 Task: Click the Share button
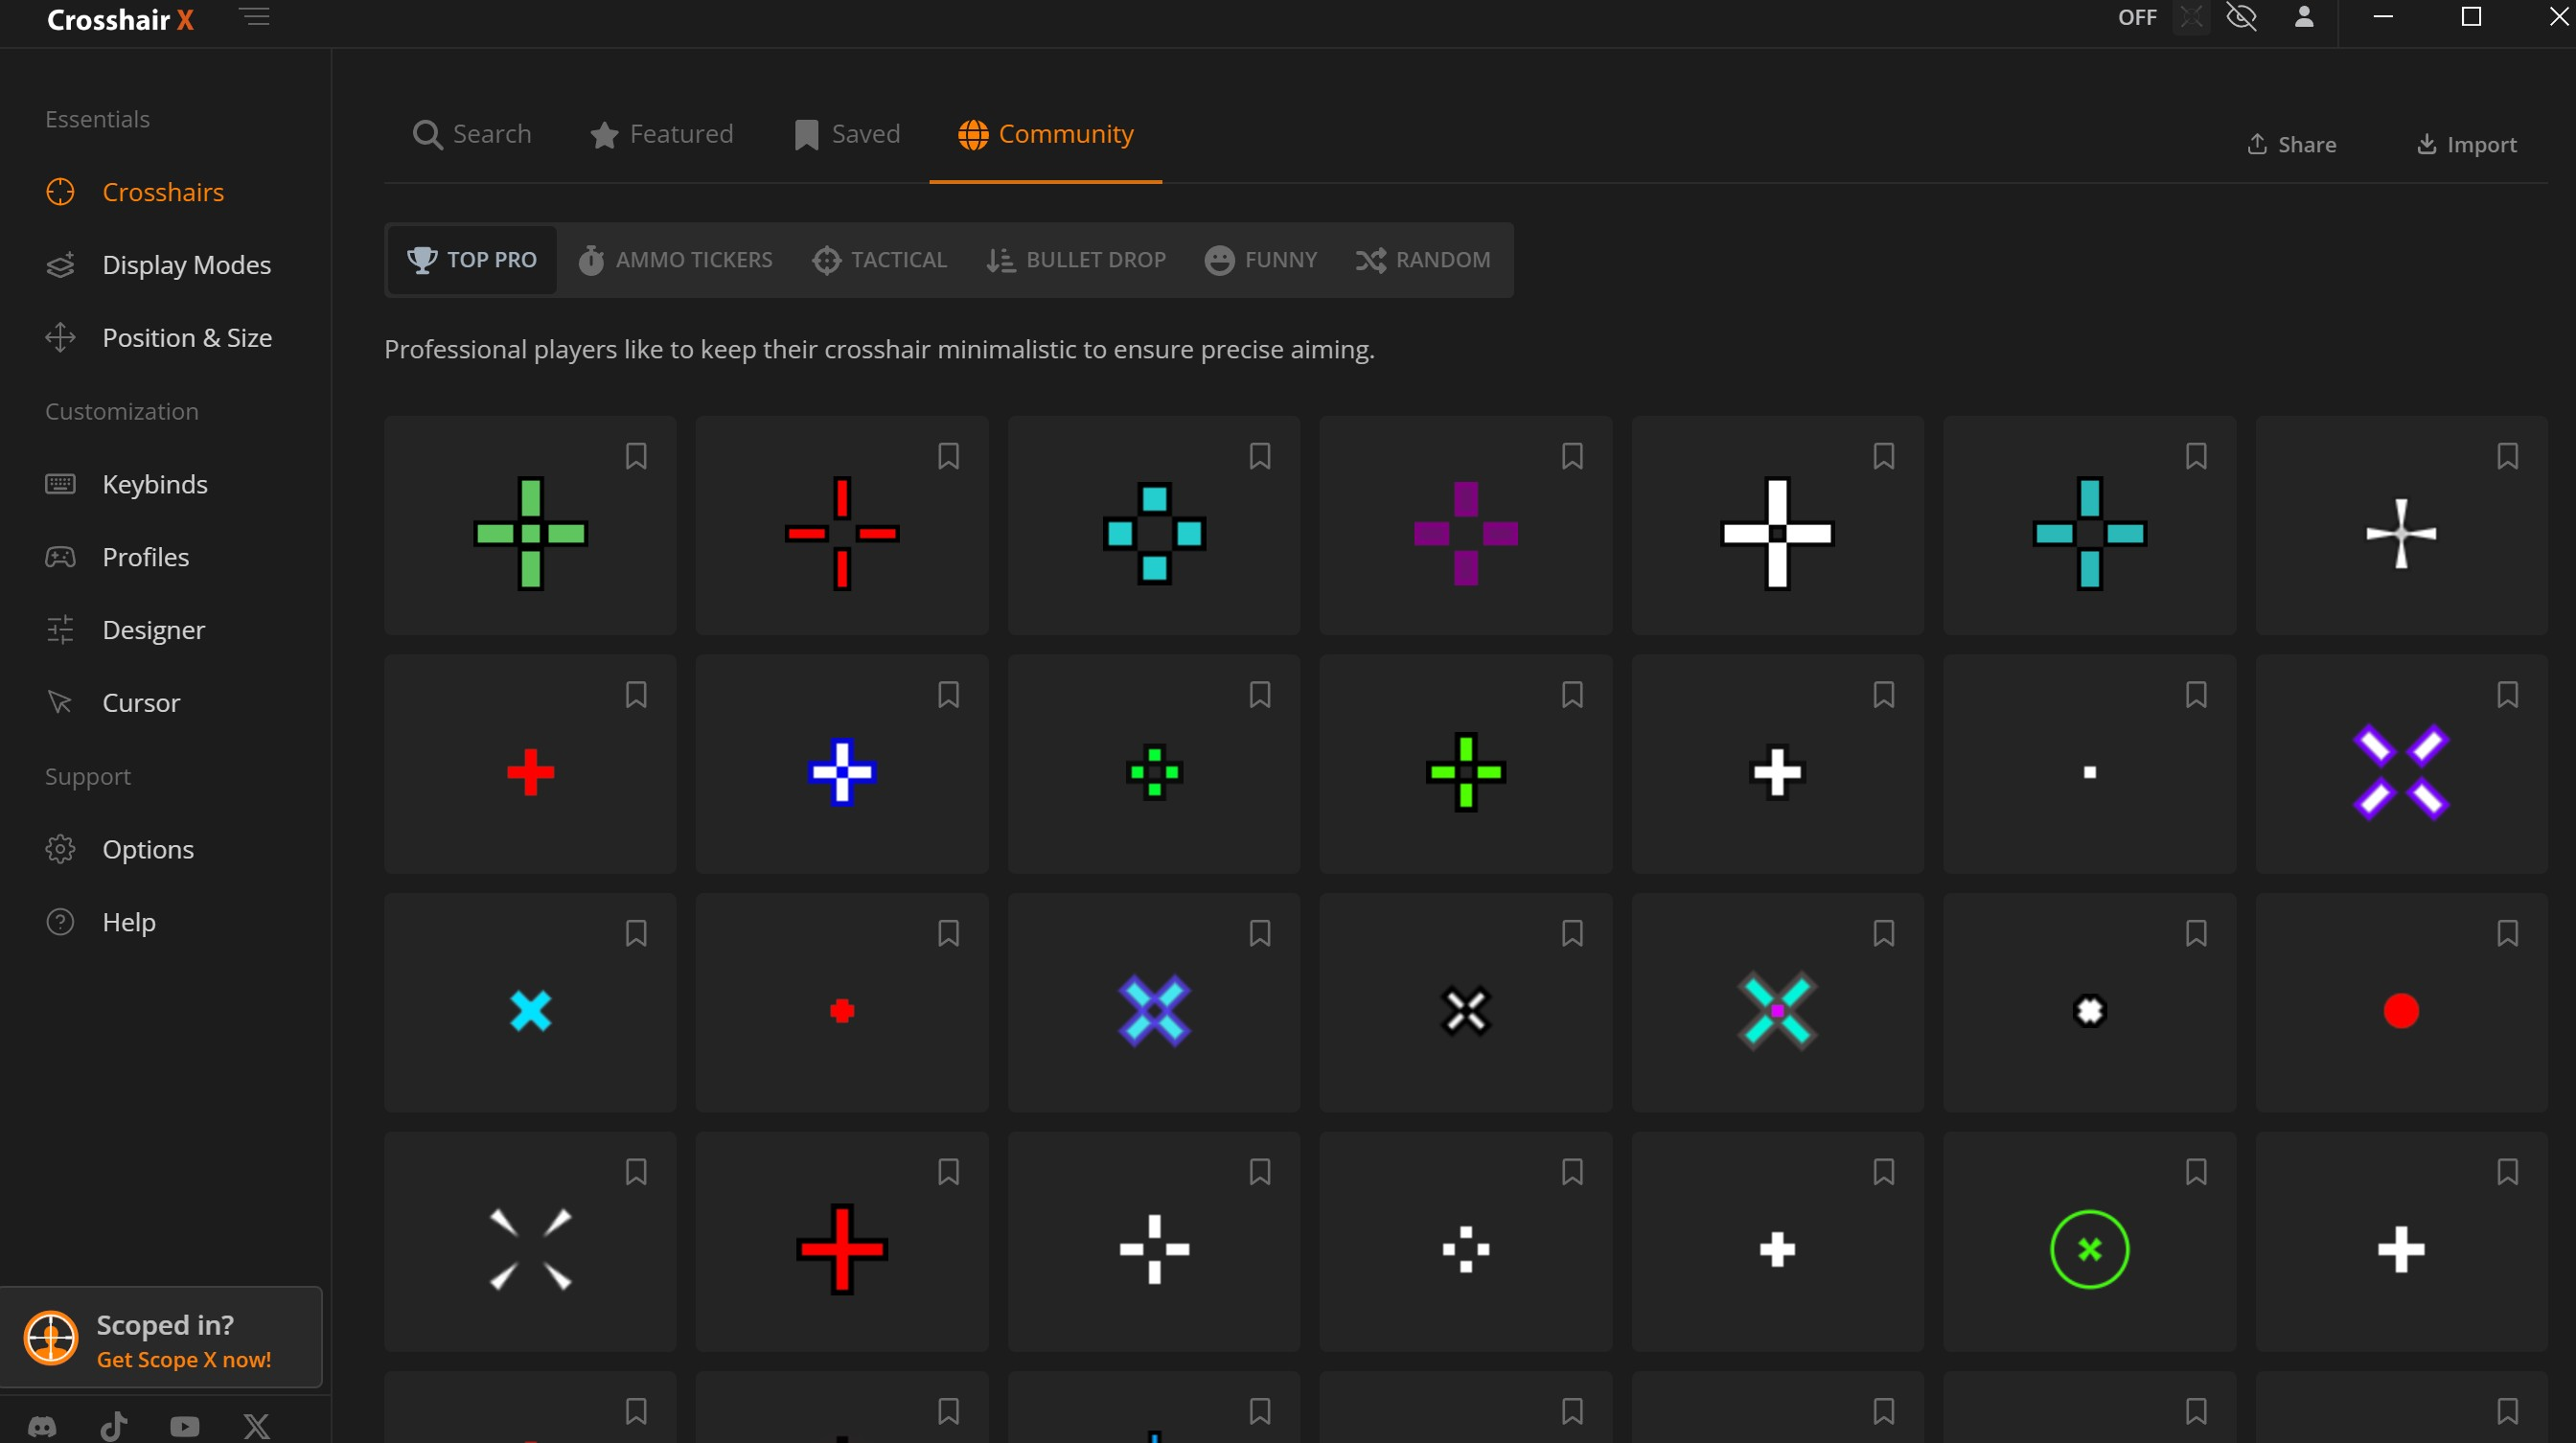(2291, 145)
